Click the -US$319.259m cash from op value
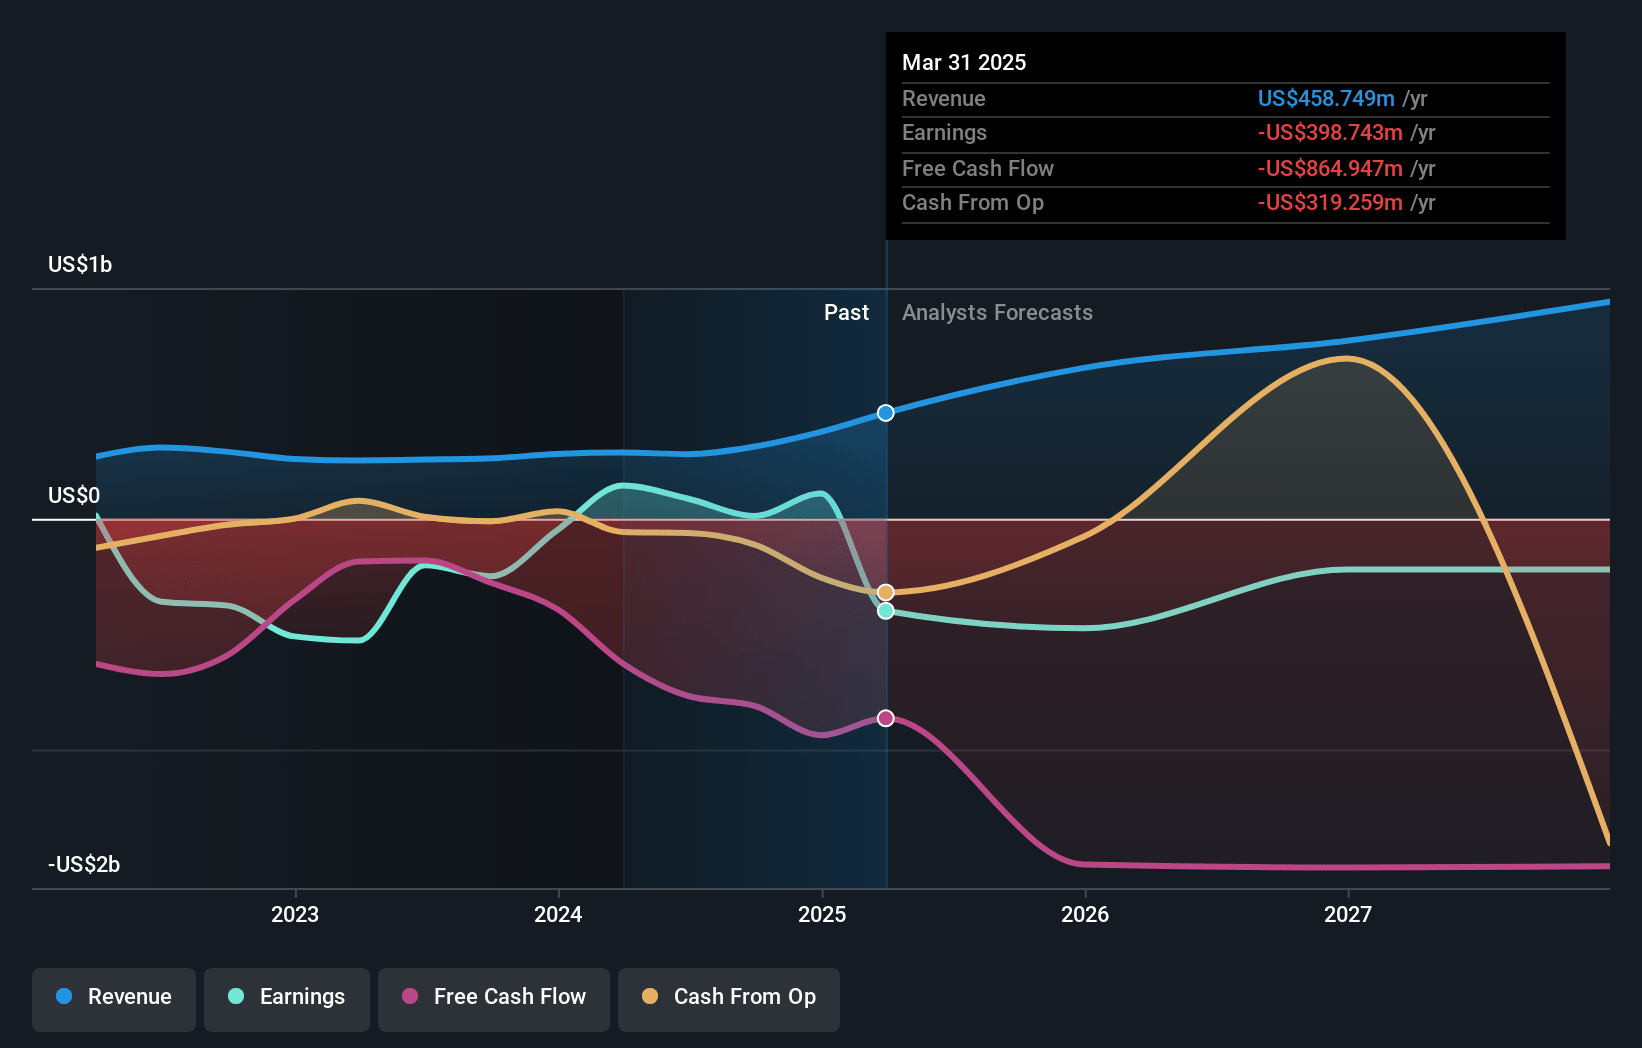 (x=1330, y=203)
